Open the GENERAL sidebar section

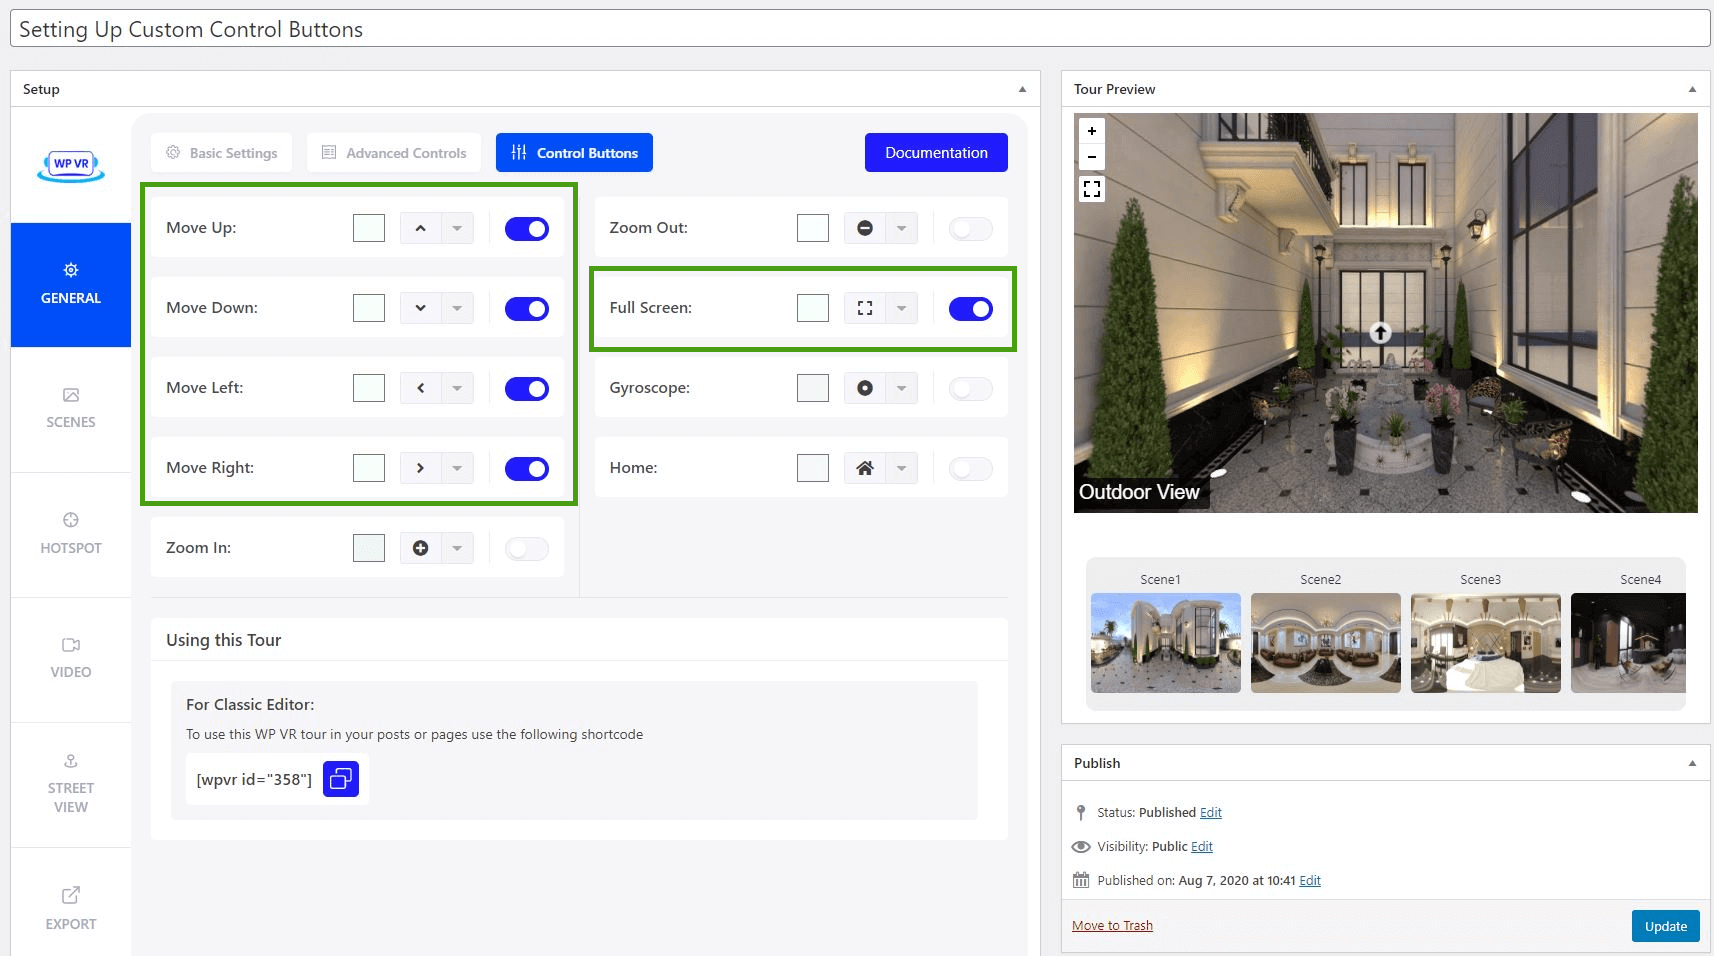point(71,285)
